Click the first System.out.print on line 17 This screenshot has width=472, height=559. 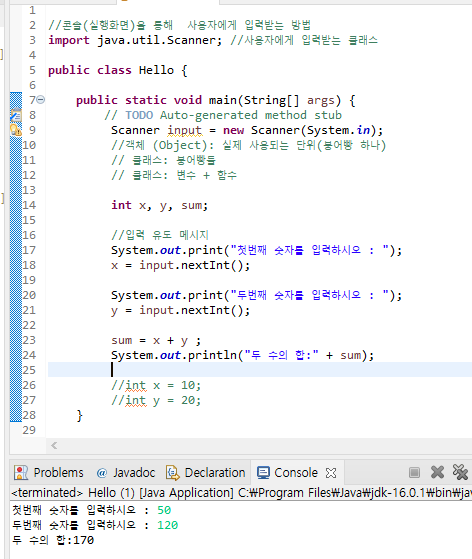(256, 250)
